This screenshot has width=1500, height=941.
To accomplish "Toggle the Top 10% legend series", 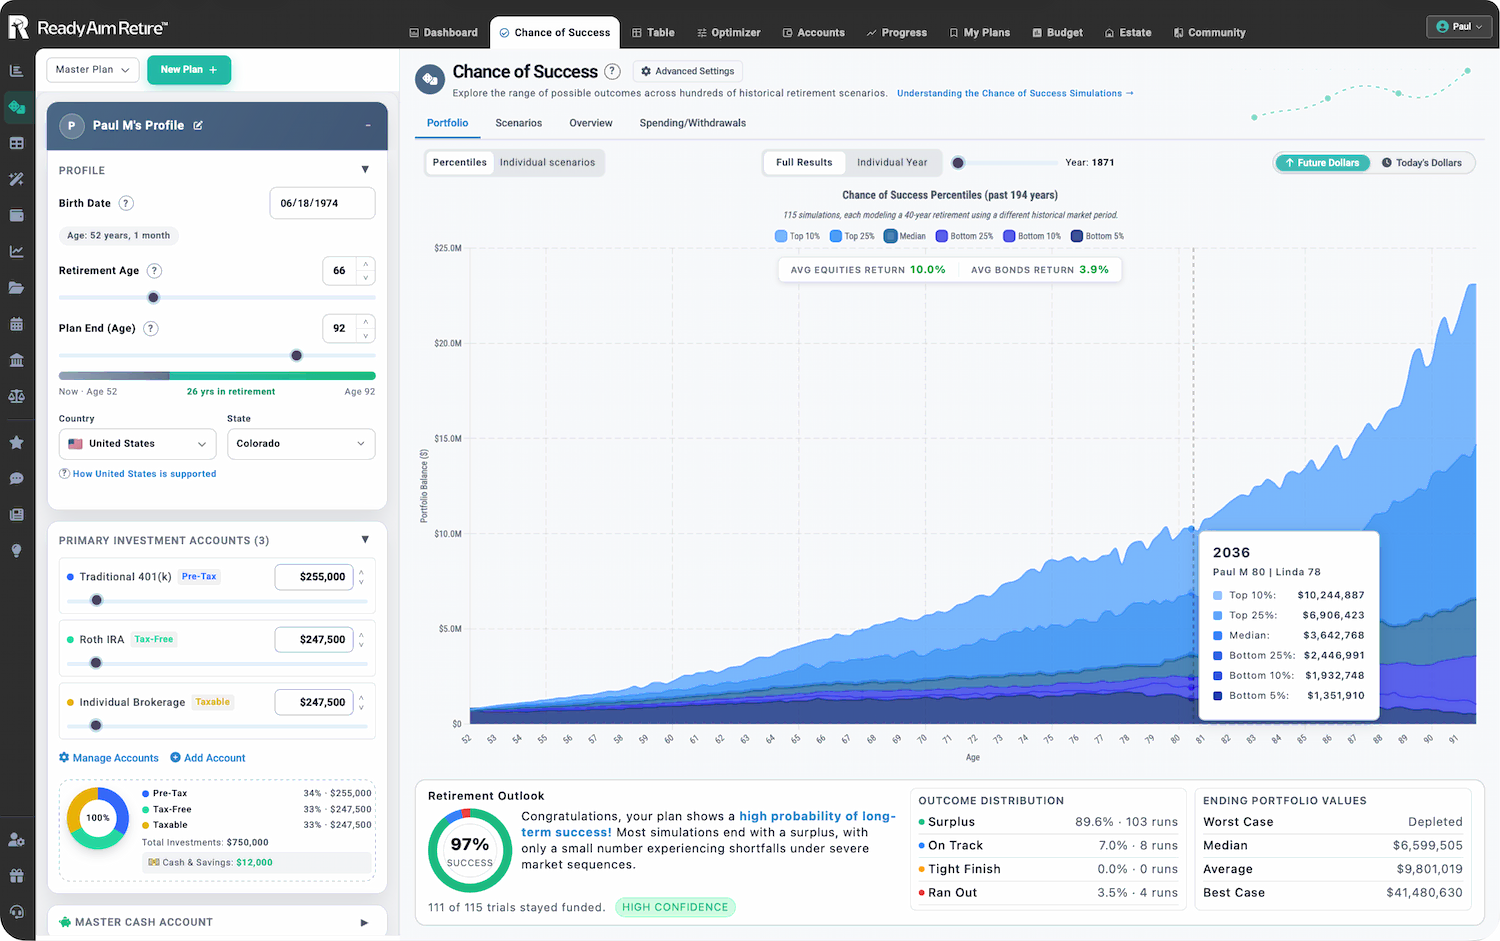I will (x=797, y=236).
